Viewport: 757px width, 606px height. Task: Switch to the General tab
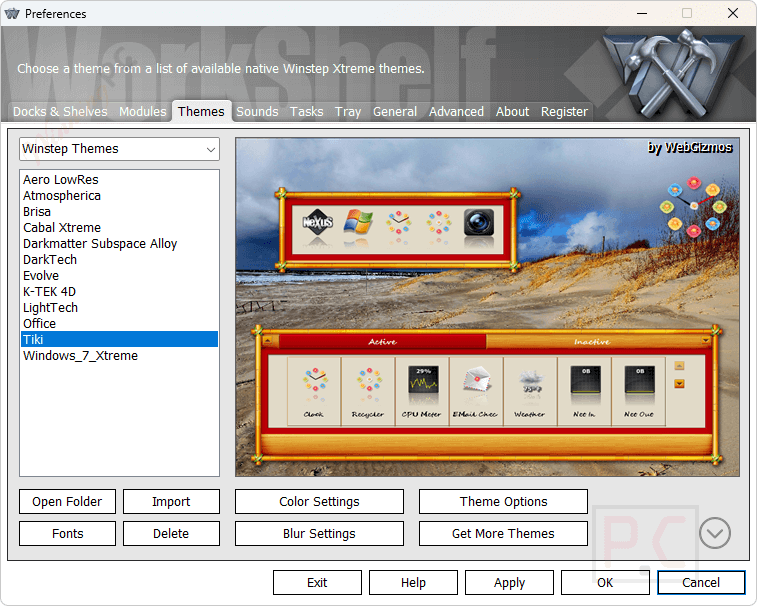394,112
